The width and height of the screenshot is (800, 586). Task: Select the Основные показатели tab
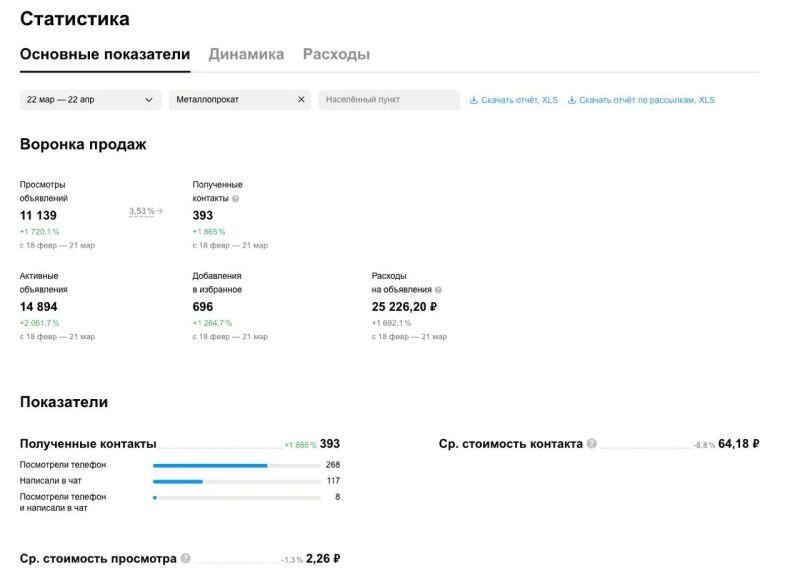[105, 55]
